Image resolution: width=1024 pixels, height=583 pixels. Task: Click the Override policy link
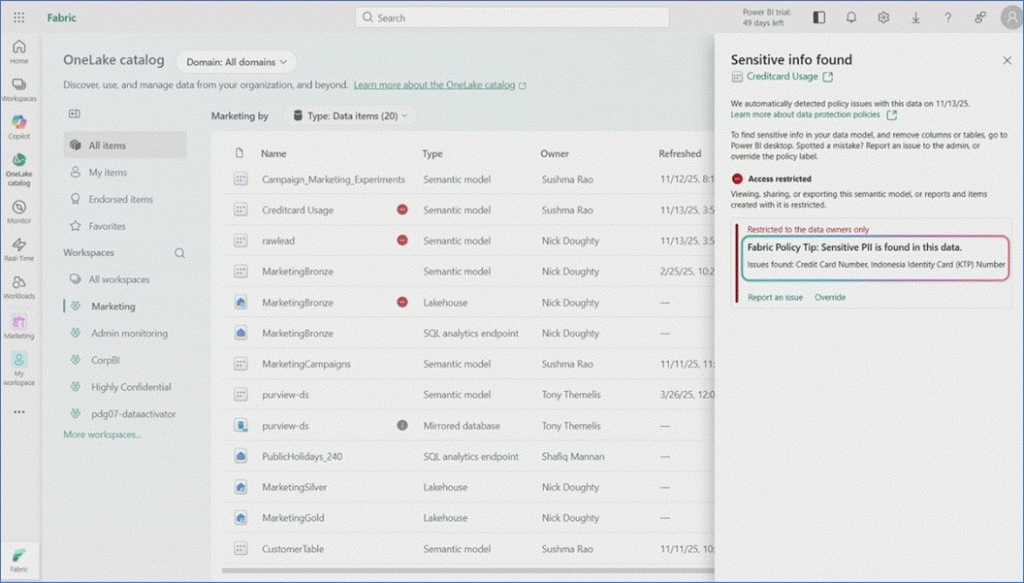[x=829, y=297]
